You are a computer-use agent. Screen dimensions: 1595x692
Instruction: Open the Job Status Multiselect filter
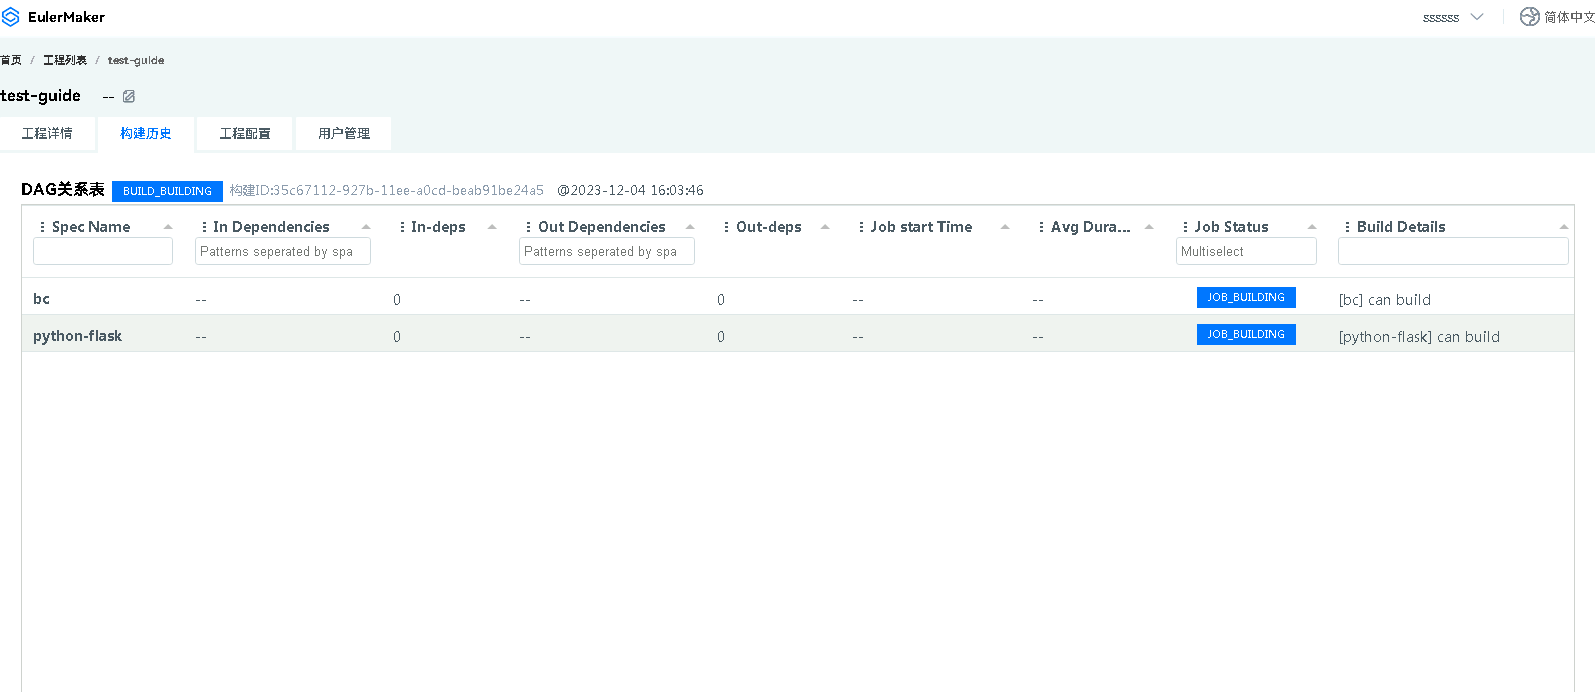click(1245, 252)
